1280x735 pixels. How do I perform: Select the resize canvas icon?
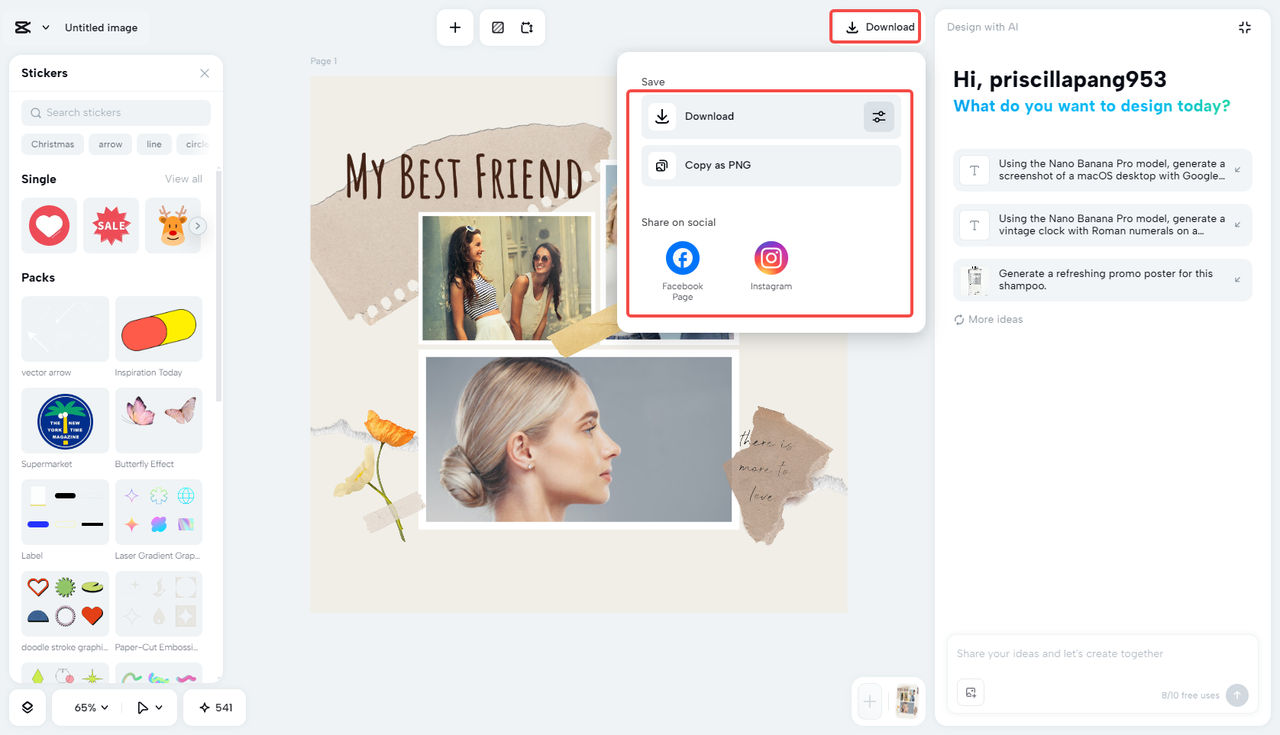[x=527, y=27]
